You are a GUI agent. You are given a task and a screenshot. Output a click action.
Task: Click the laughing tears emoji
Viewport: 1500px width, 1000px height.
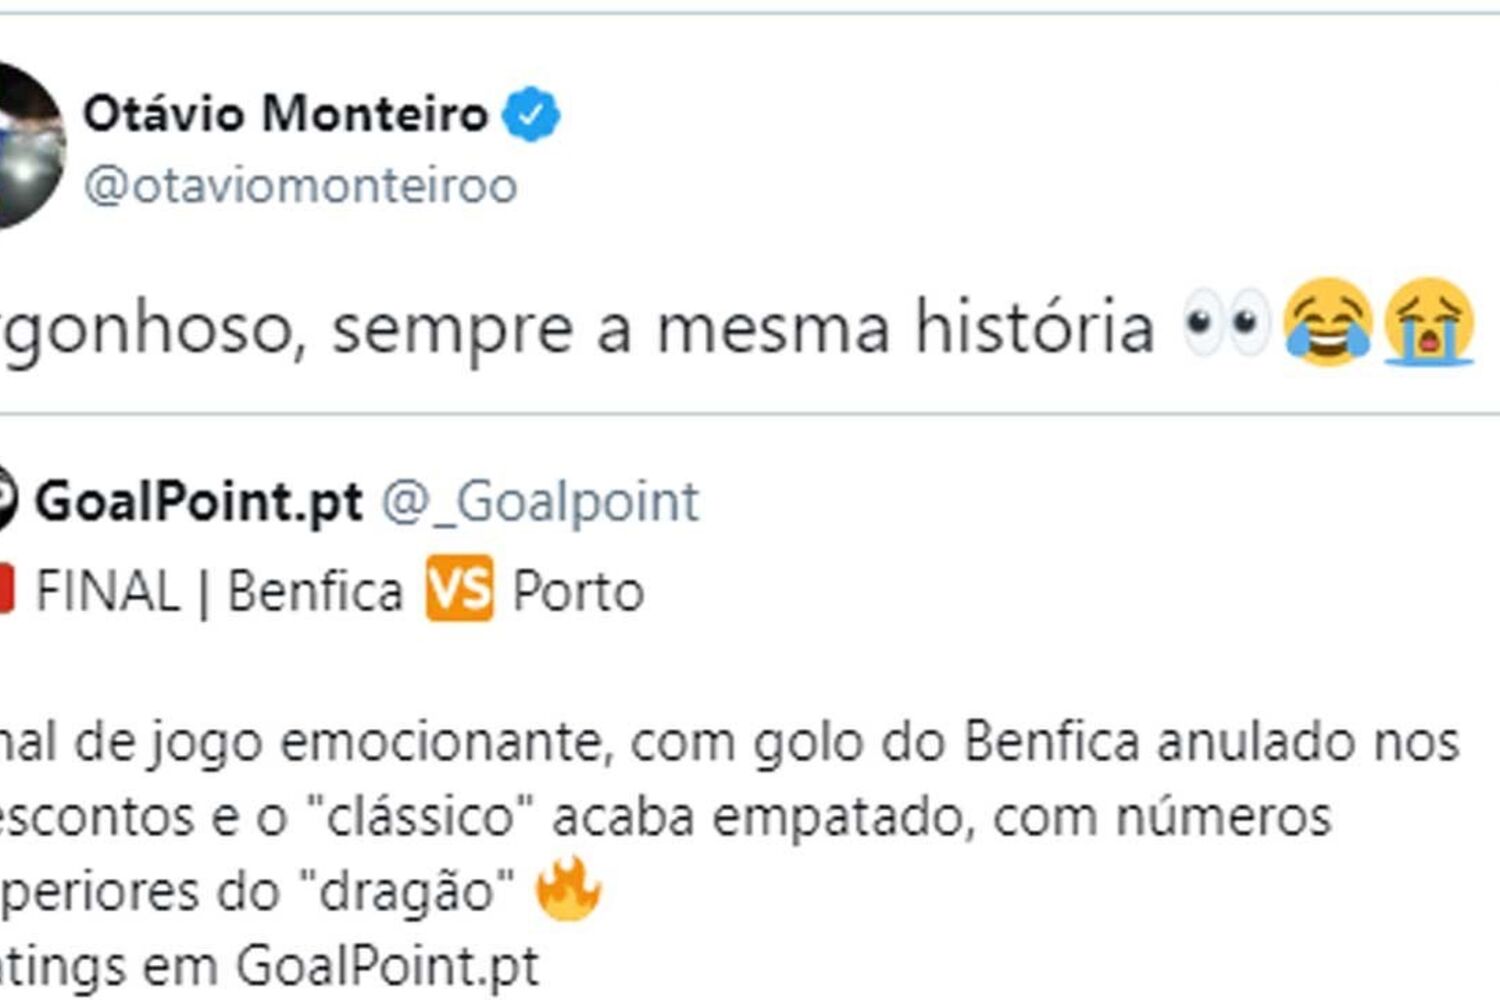(x=1327, y=322)
